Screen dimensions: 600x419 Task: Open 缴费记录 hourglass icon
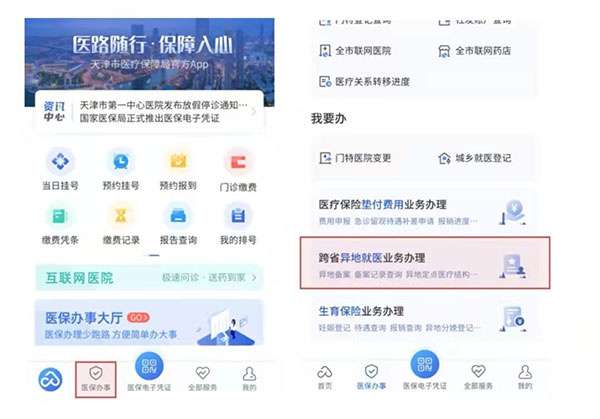click(x=121, y=216)
